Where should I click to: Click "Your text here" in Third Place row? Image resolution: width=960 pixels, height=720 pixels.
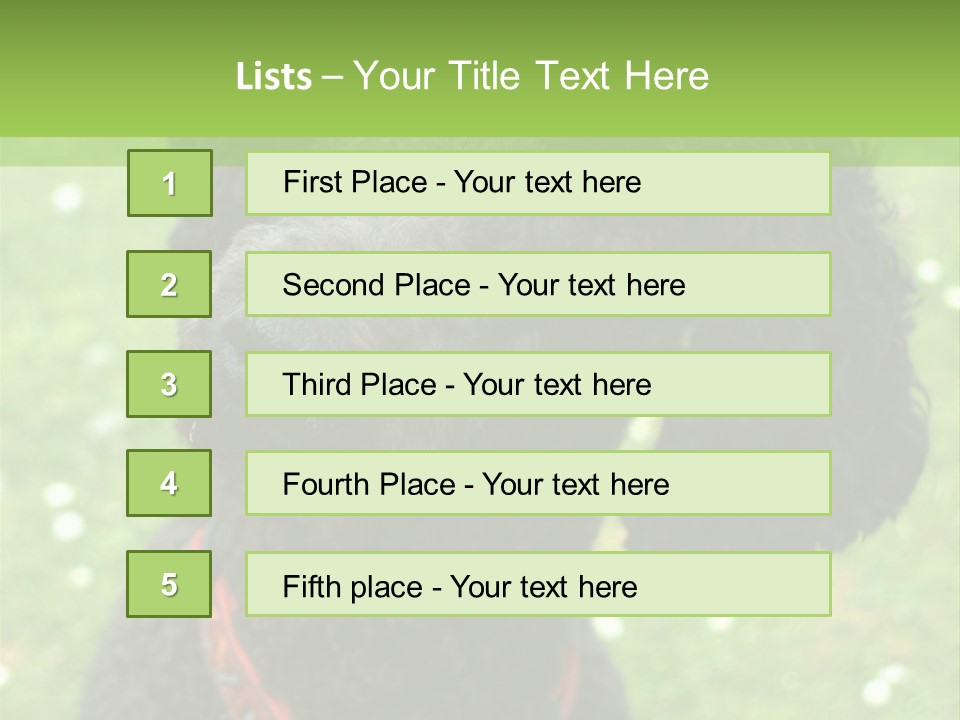[x=557, y=385]
